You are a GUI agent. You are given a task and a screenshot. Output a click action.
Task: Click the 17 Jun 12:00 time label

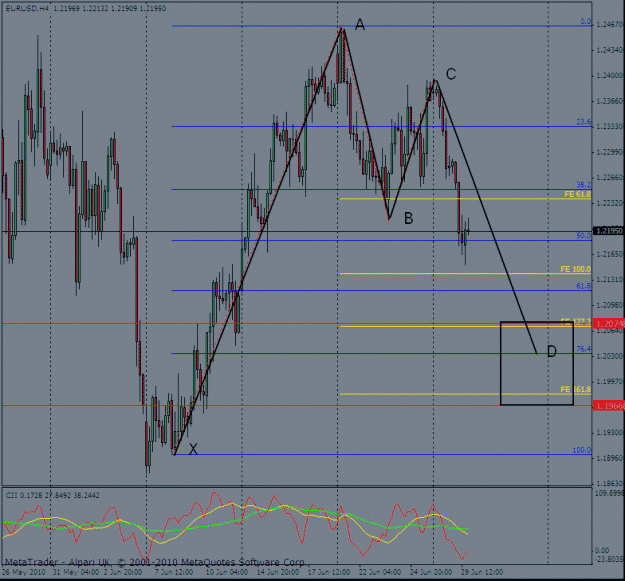(329, 572)
